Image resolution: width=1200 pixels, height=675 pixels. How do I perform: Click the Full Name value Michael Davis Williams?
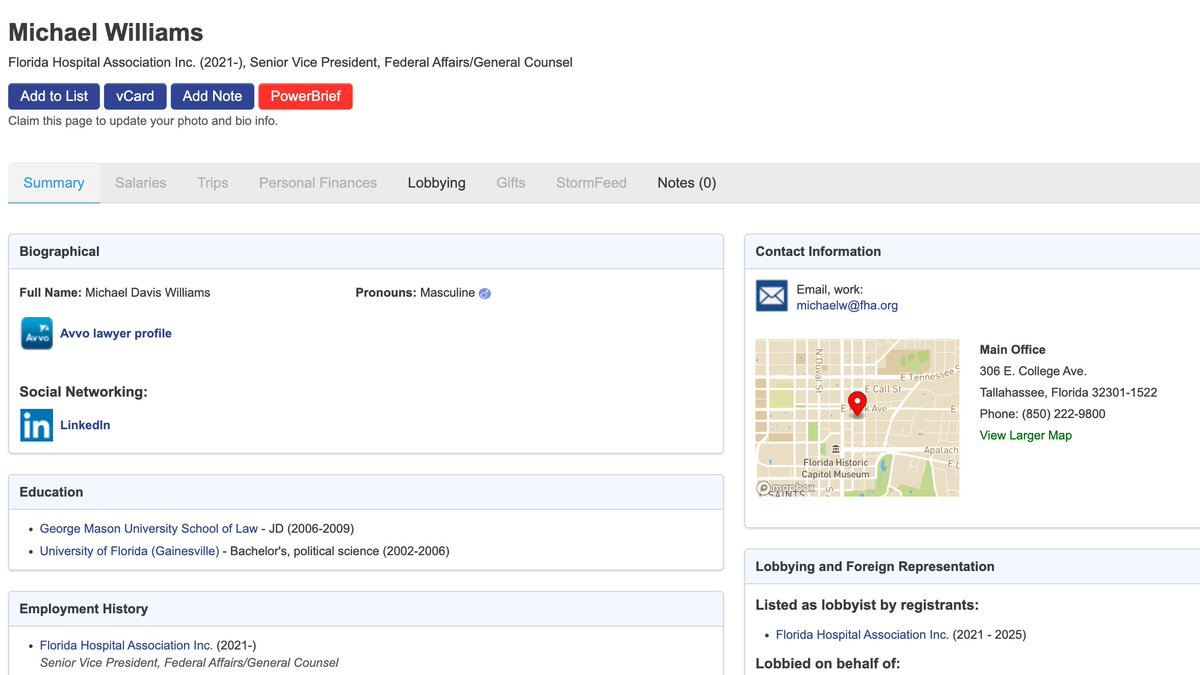pos(148,293)
